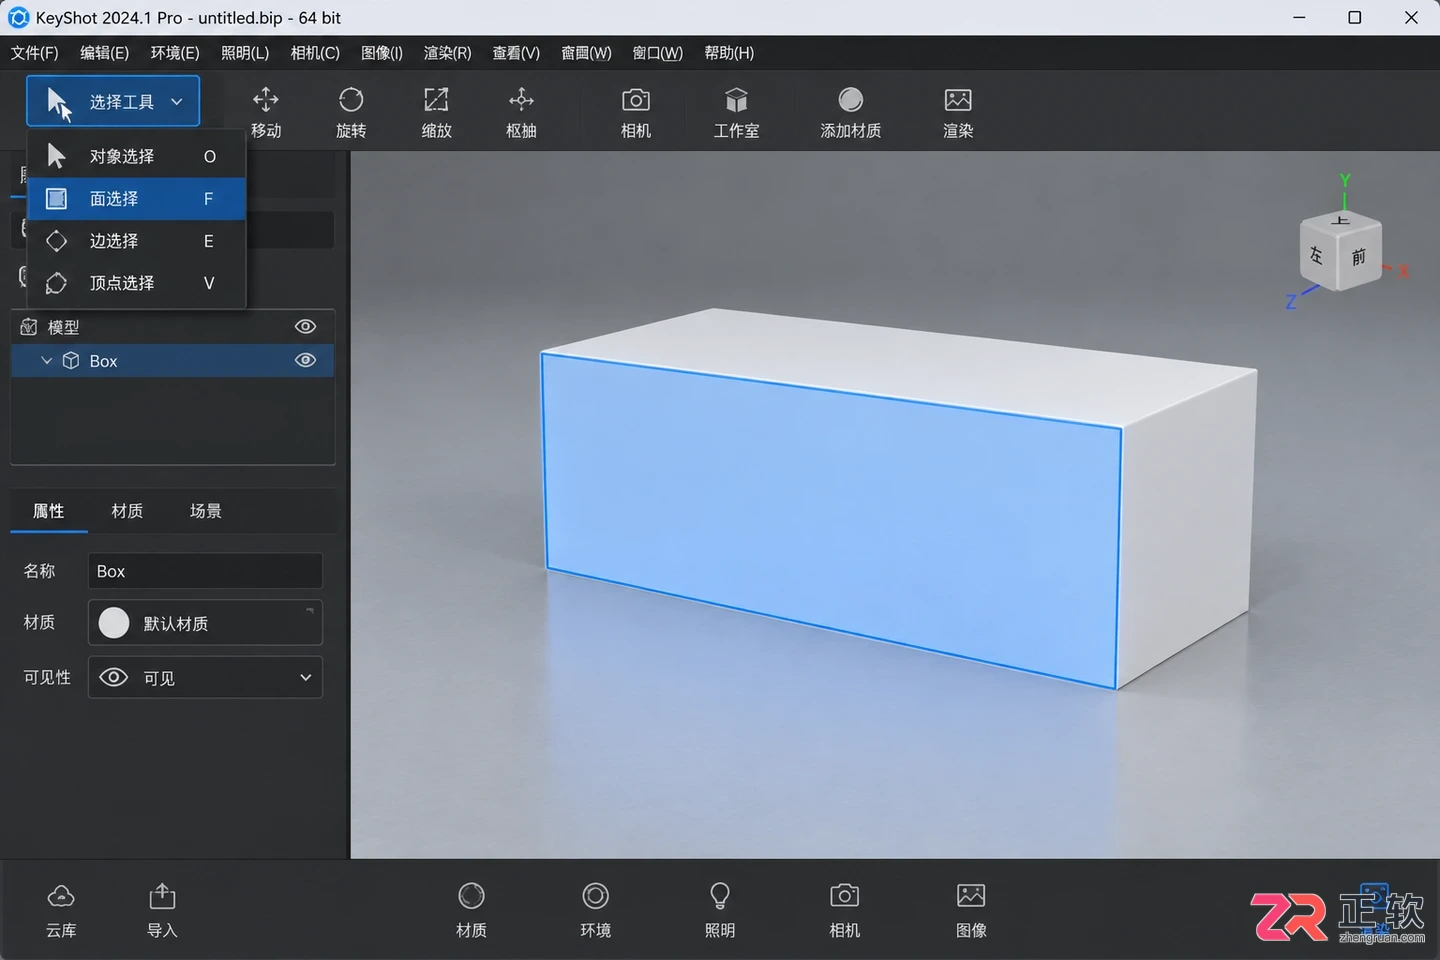Click the 导入 (Import) icon
Screen dimensions: 1440x960
coord(162,896)
